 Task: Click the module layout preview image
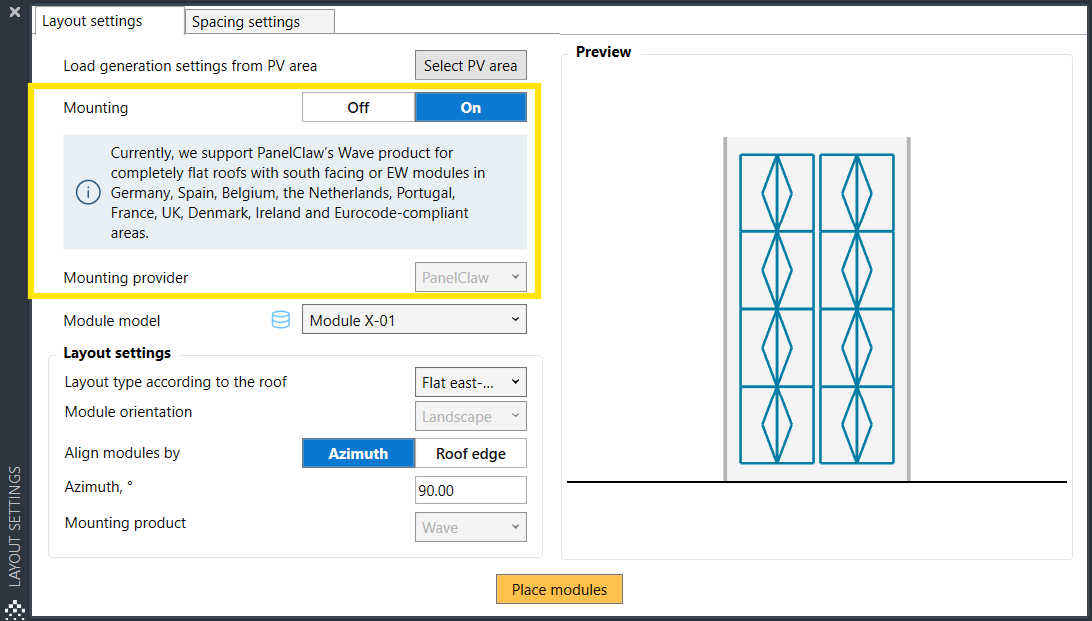[817, 309]
